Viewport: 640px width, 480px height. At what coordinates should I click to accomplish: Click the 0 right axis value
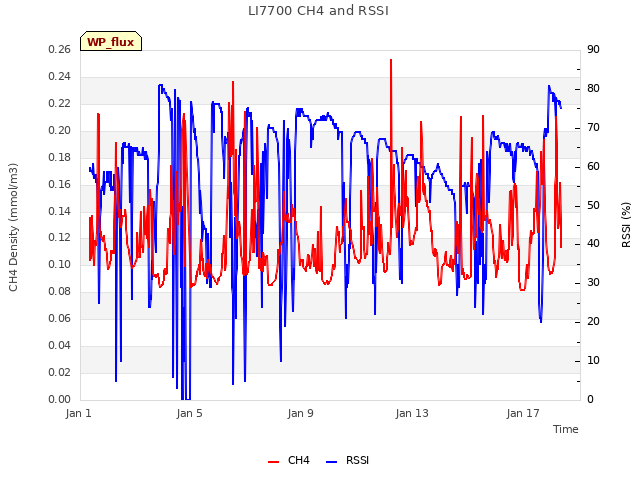pyautogui.click(x=590, y=399)
